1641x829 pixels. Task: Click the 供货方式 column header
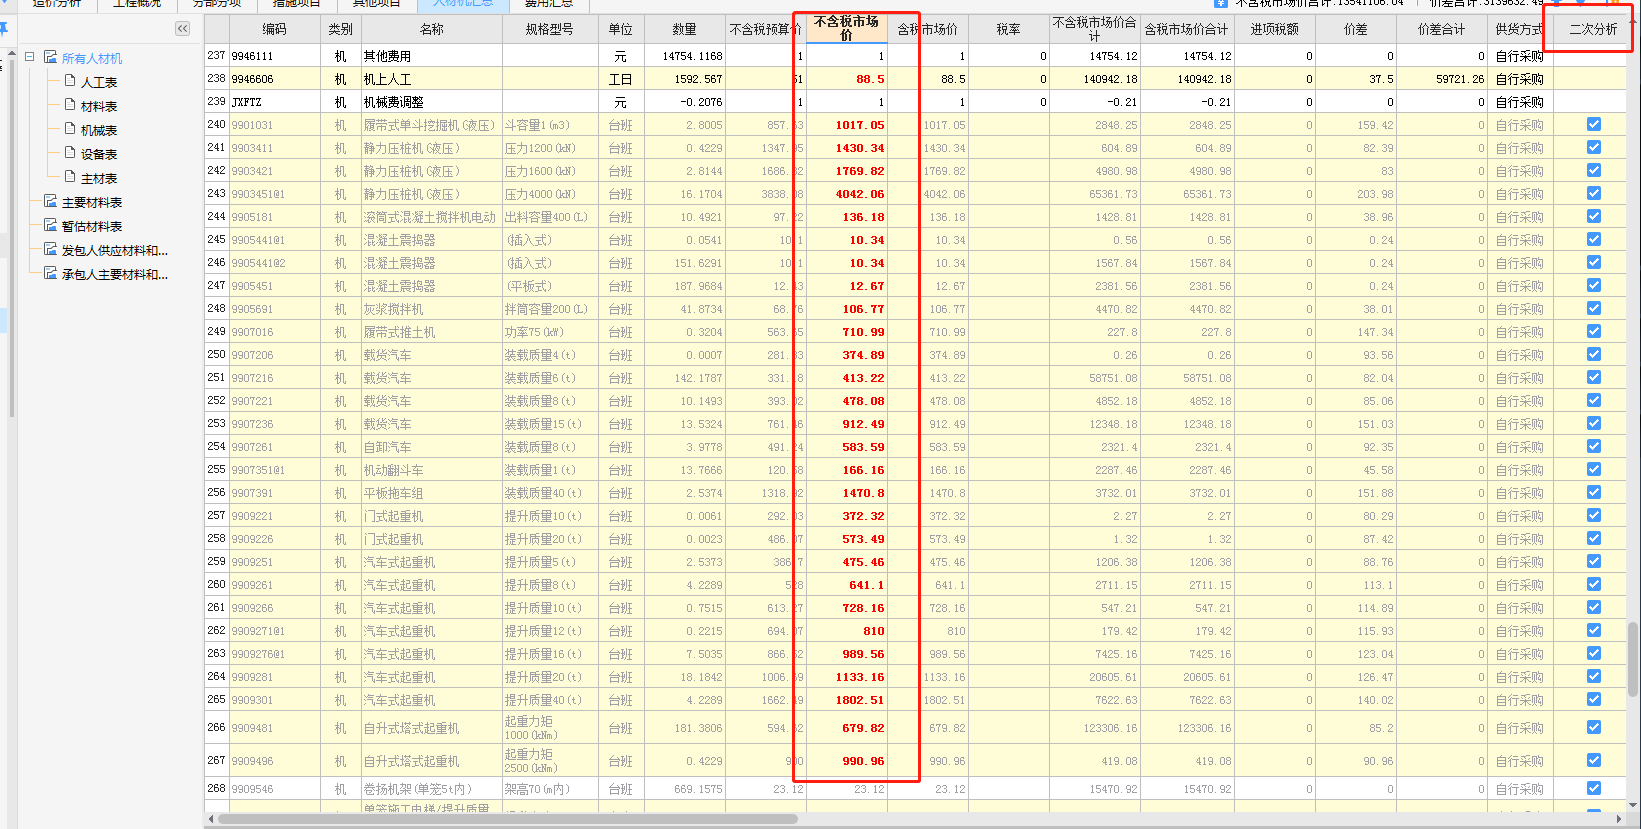[1519, 29]
